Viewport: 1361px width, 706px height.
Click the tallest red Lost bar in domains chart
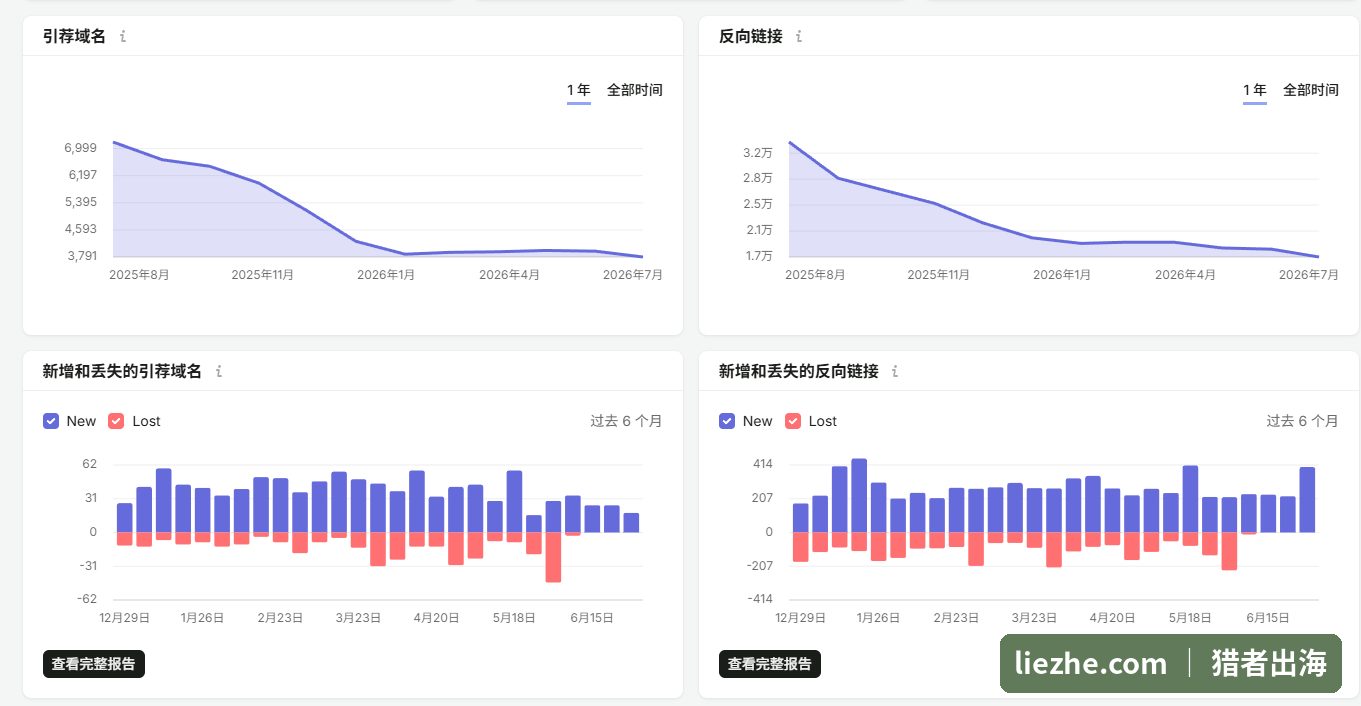coord(553,557)
